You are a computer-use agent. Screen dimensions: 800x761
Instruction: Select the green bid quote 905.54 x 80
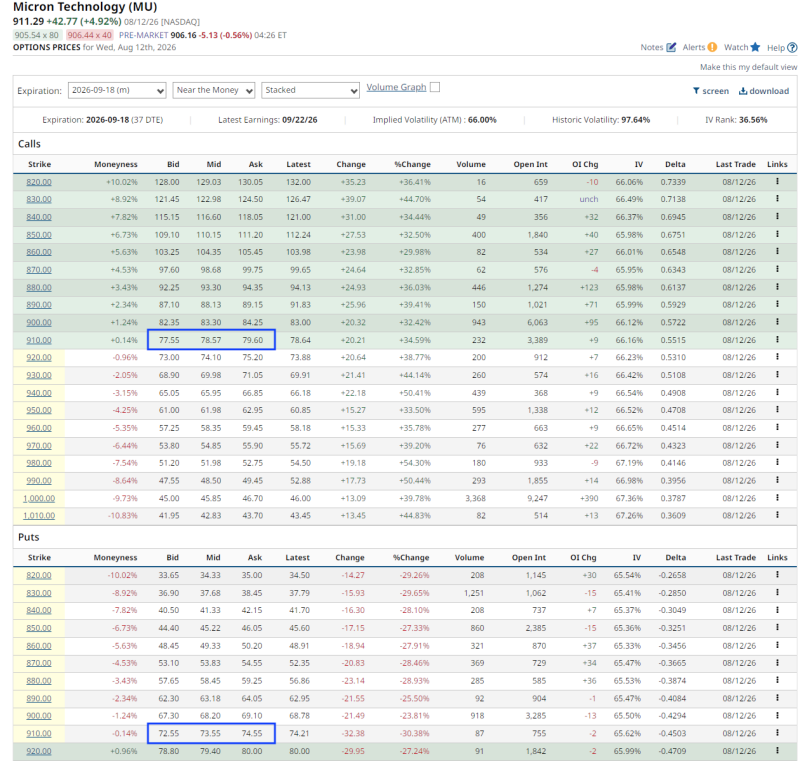point(37,35)
